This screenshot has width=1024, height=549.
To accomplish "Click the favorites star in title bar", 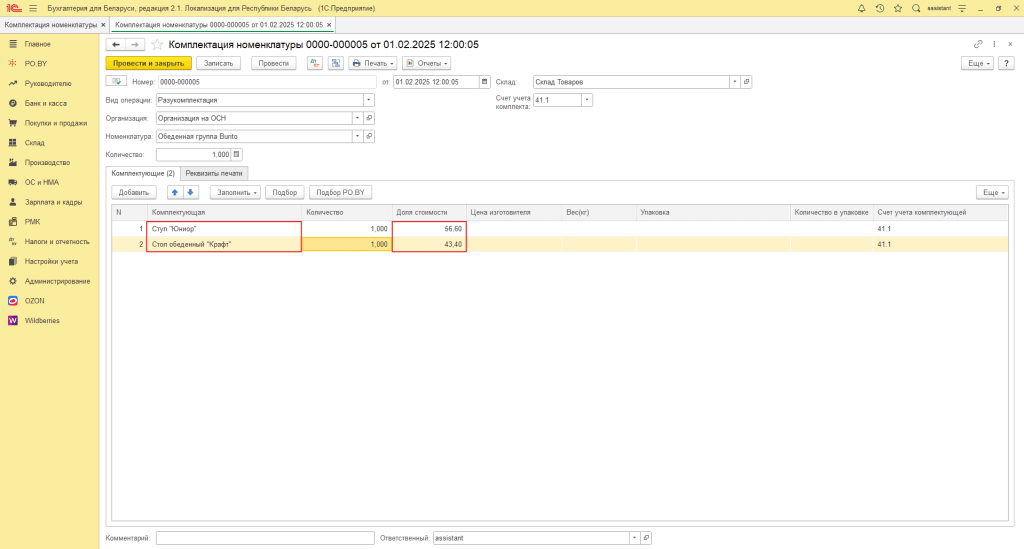I will [896, 8].
